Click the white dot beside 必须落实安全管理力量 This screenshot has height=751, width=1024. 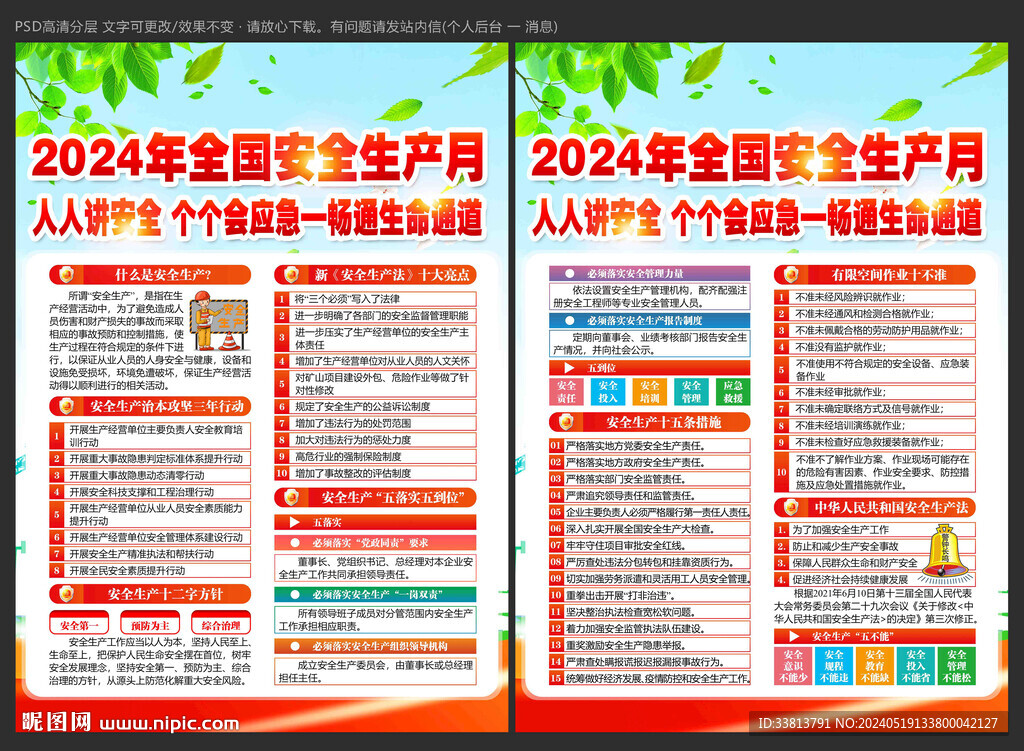(x=570, y=274)
